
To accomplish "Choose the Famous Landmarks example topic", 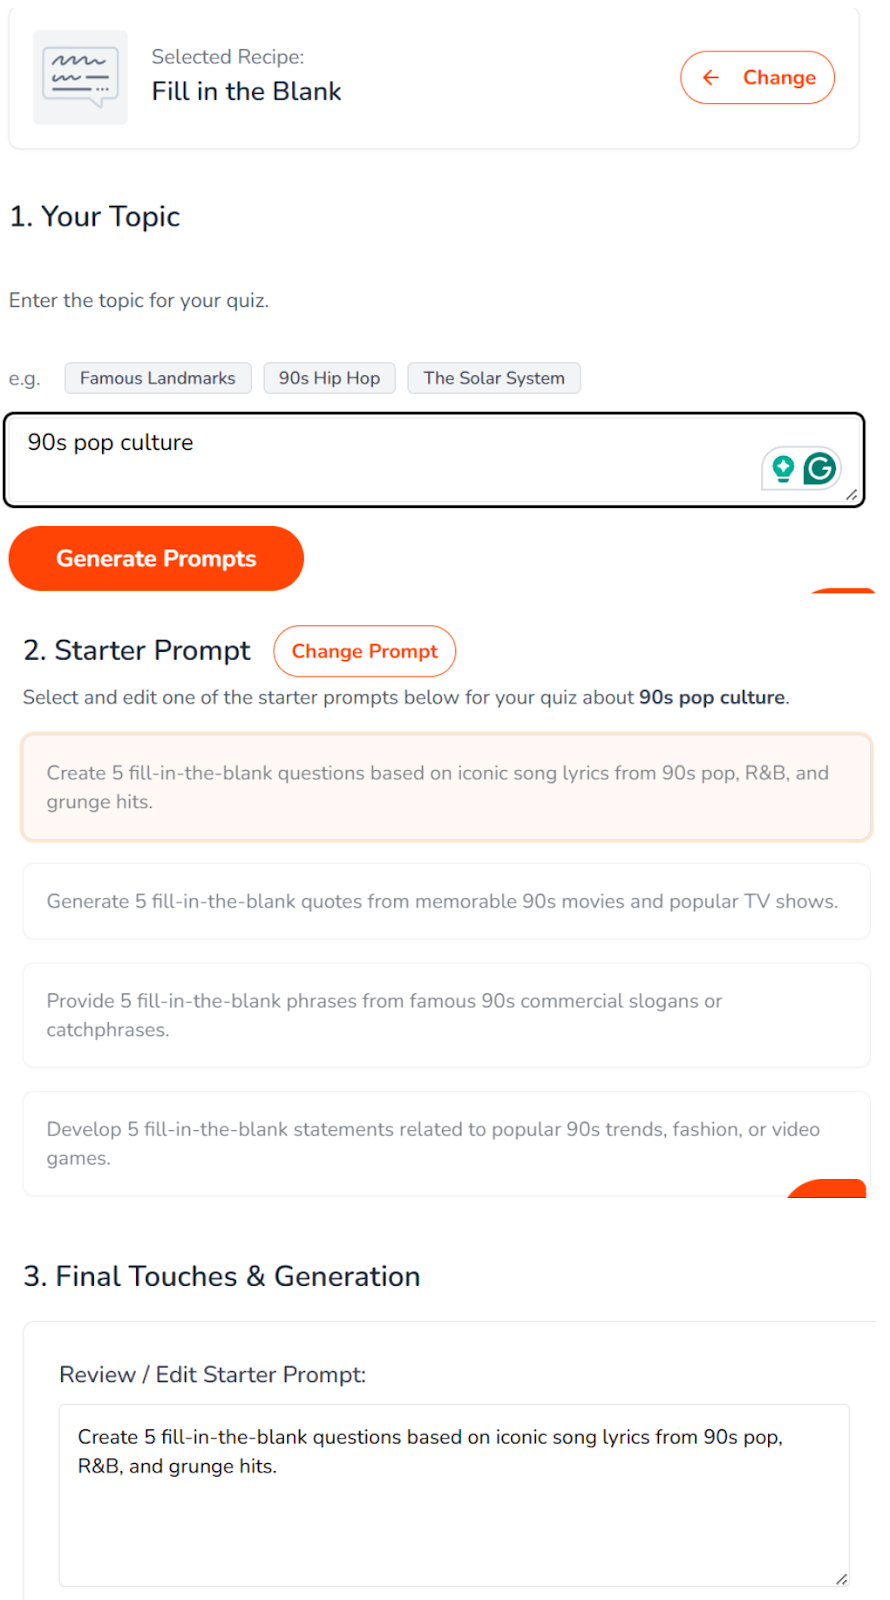I will click(158, 378).
